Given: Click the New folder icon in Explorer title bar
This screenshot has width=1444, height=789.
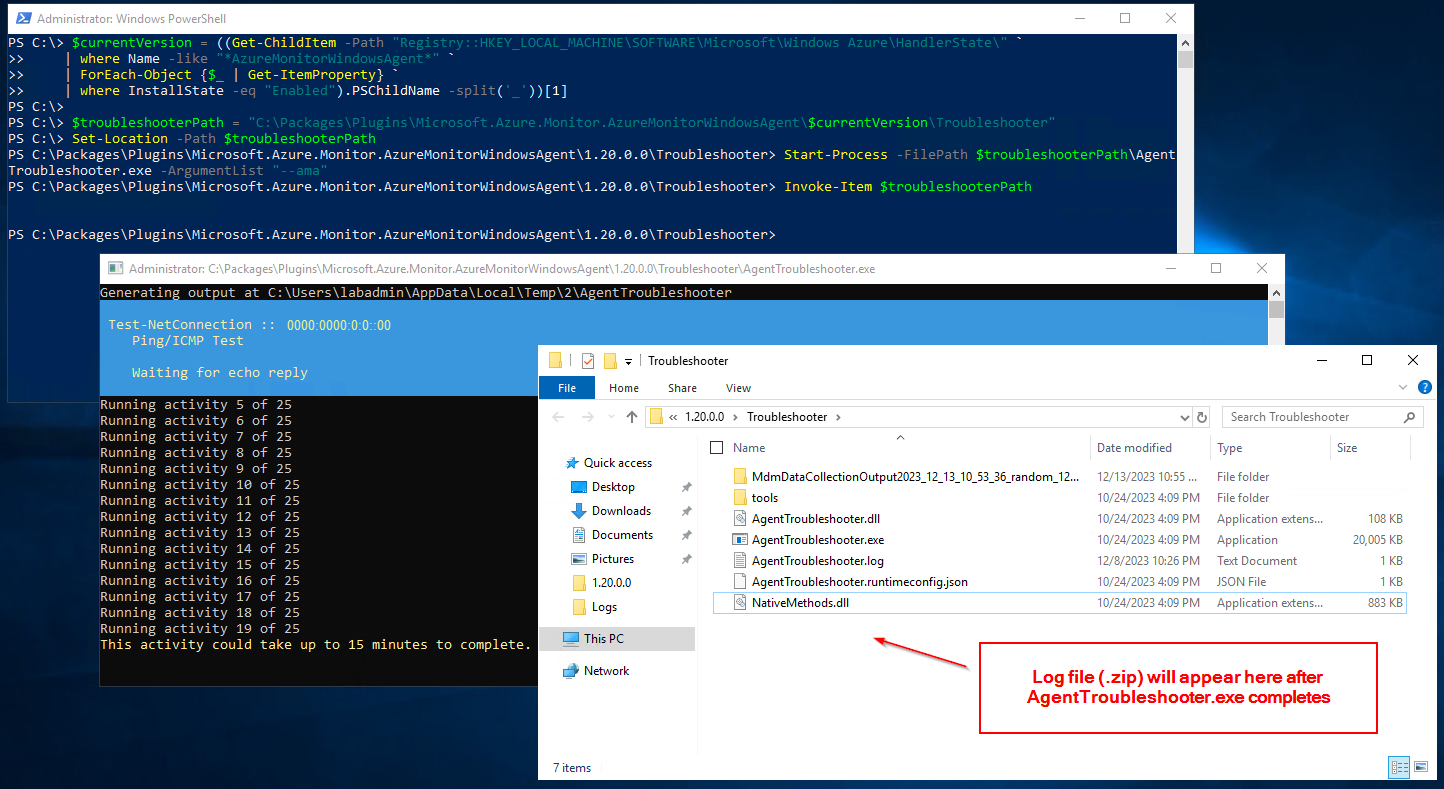Looking at the screenshot, I should [x=609, y=361].
